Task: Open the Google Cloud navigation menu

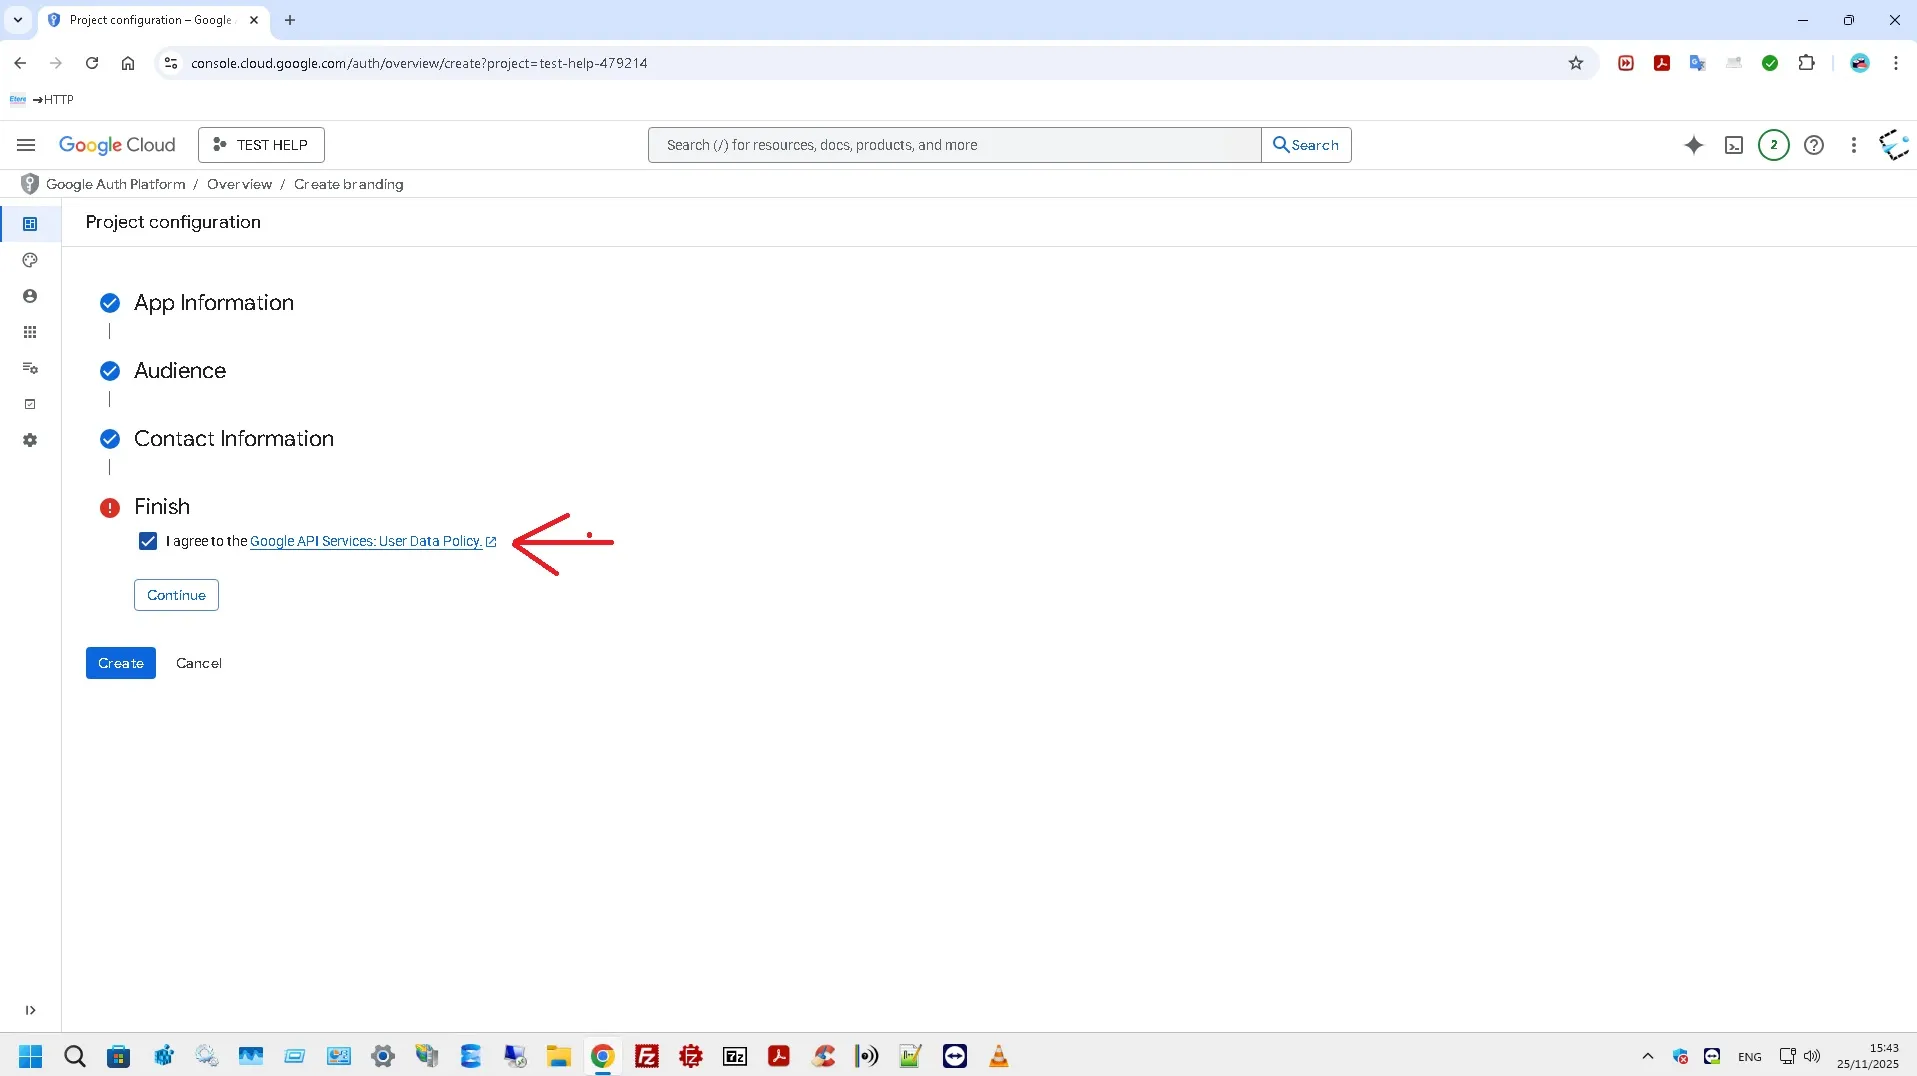Action: pyautogui.click(x=26, y=145)
